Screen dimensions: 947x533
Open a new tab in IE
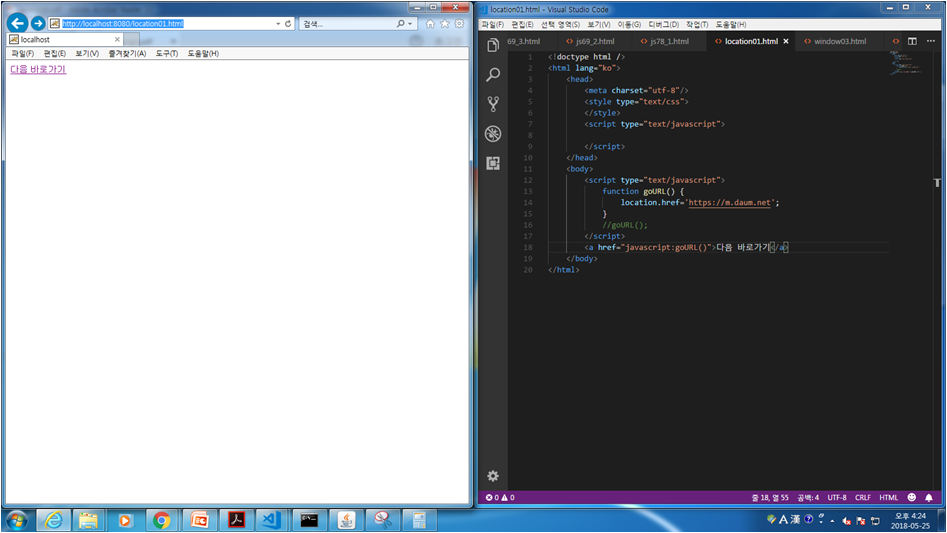tap(132, 39)
